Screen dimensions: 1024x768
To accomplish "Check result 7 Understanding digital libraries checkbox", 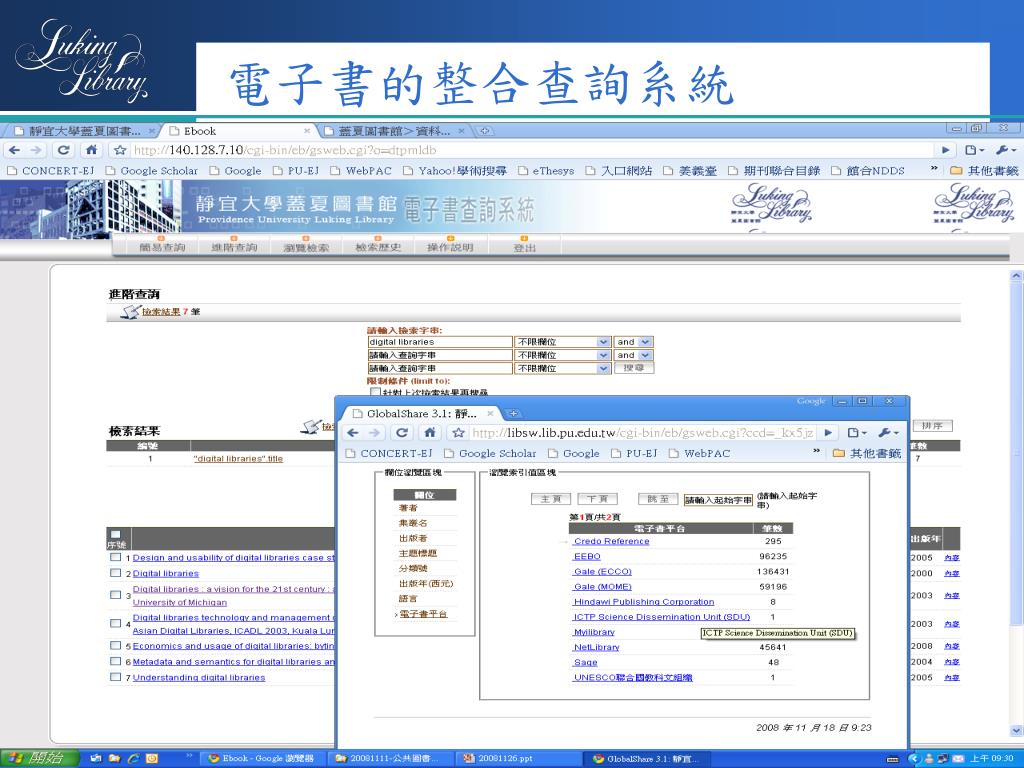I will coord(116,677).
